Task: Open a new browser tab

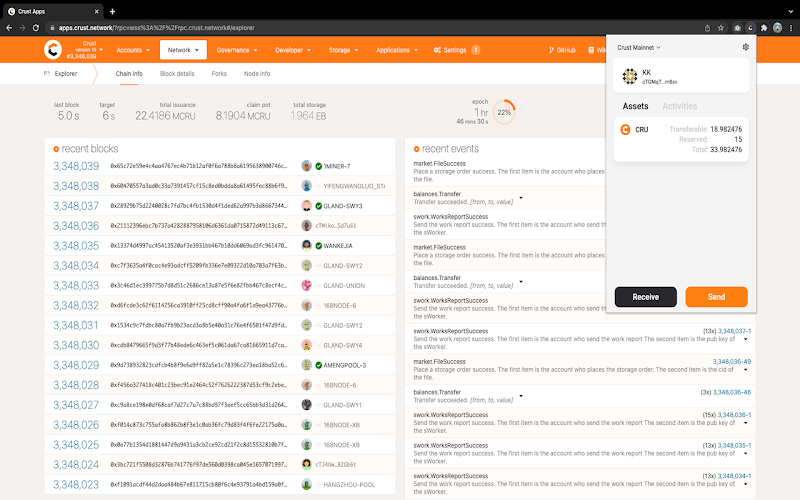Action: click(112, 11)
